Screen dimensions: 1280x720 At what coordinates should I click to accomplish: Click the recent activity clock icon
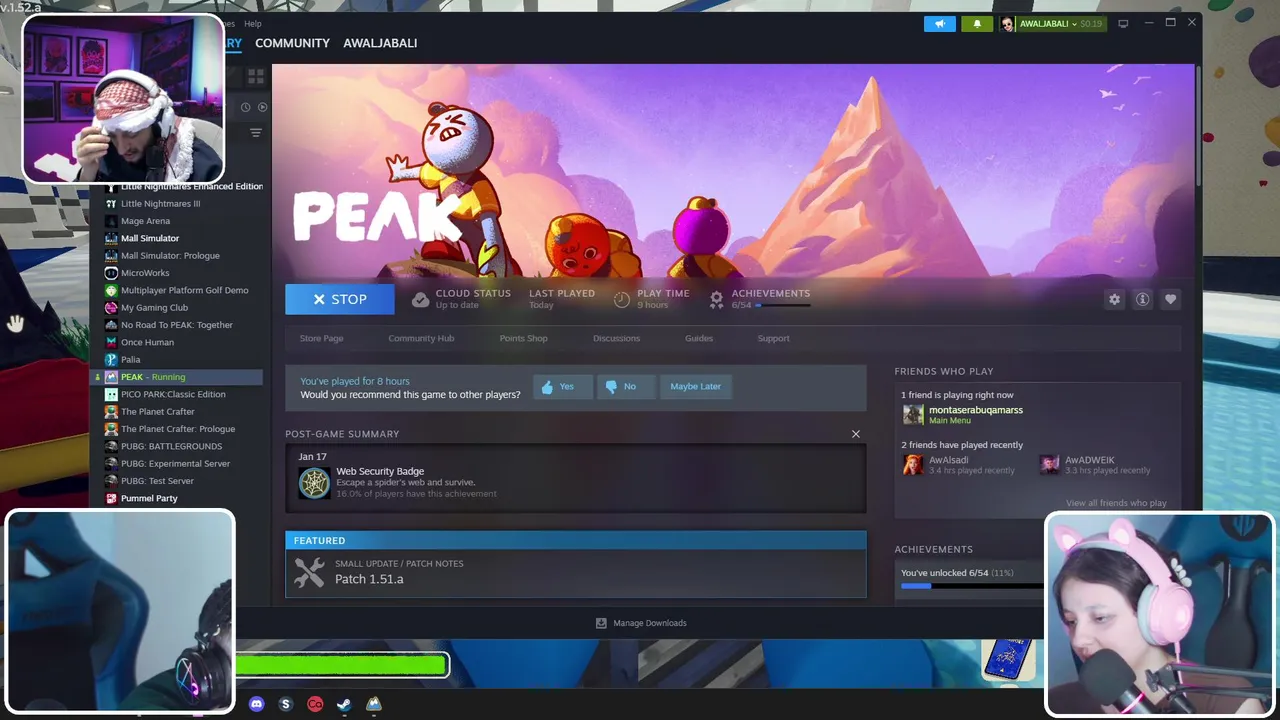(245, 107)
